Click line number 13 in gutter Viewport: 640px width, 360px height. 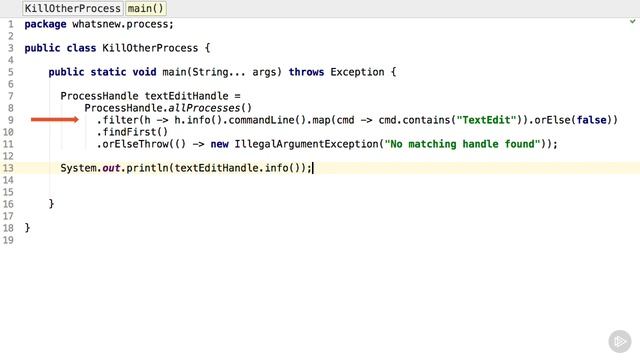[x=8, y=168]
